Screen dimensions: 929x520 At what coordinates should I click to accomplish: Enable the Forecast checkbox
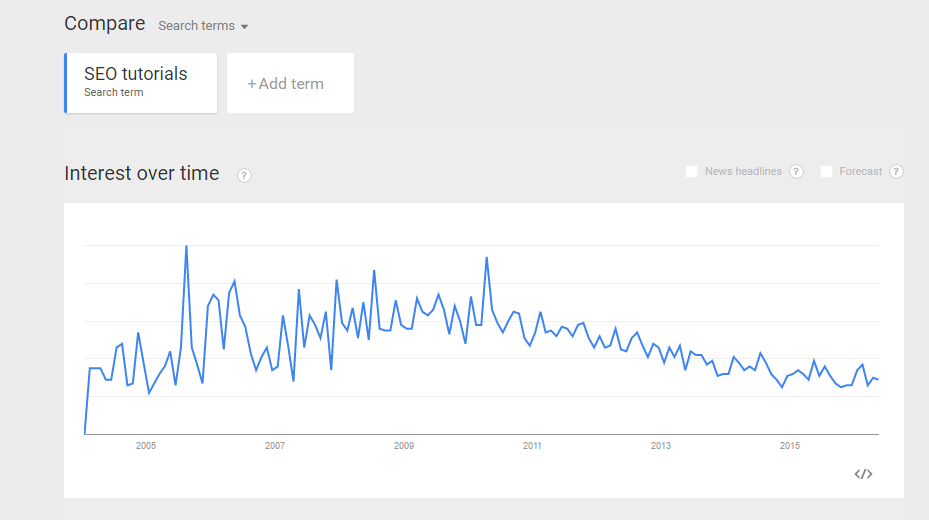(827, 172)
